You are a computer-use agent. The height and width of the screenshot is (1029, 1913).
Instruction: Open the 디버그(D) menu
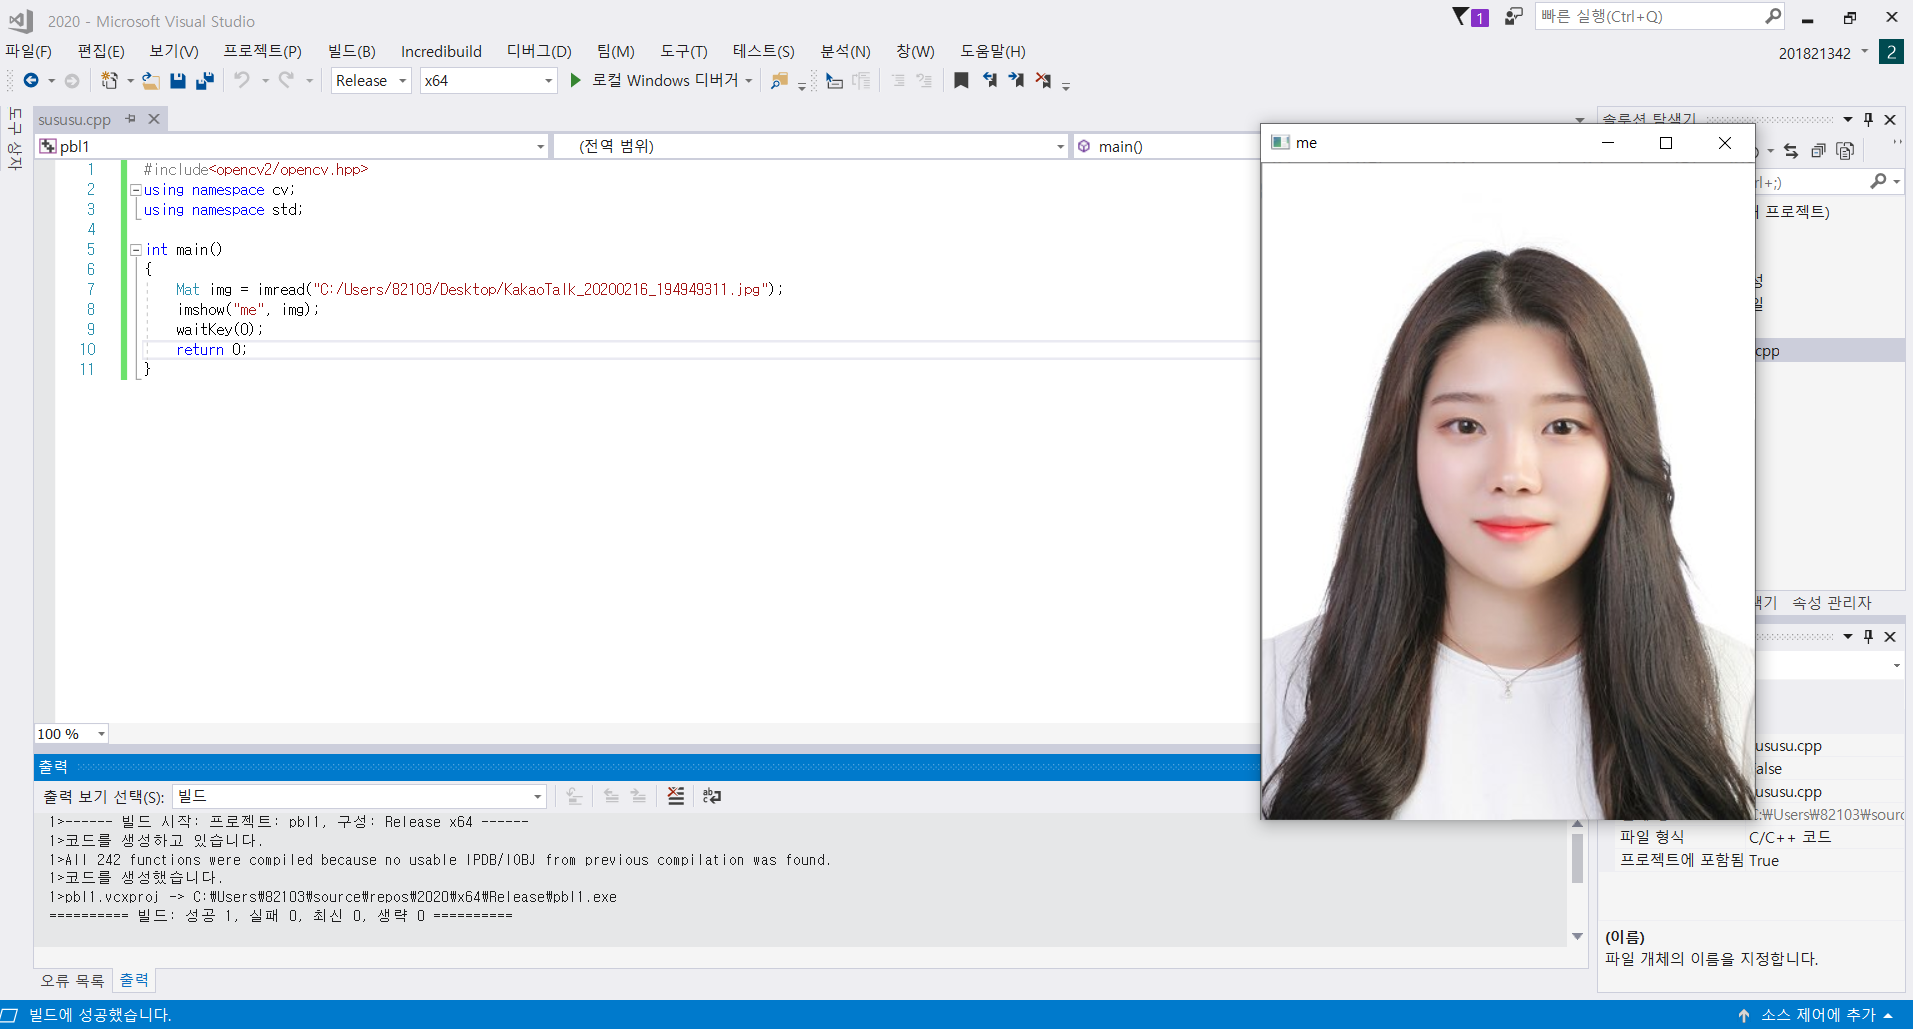tap(539, 51)
